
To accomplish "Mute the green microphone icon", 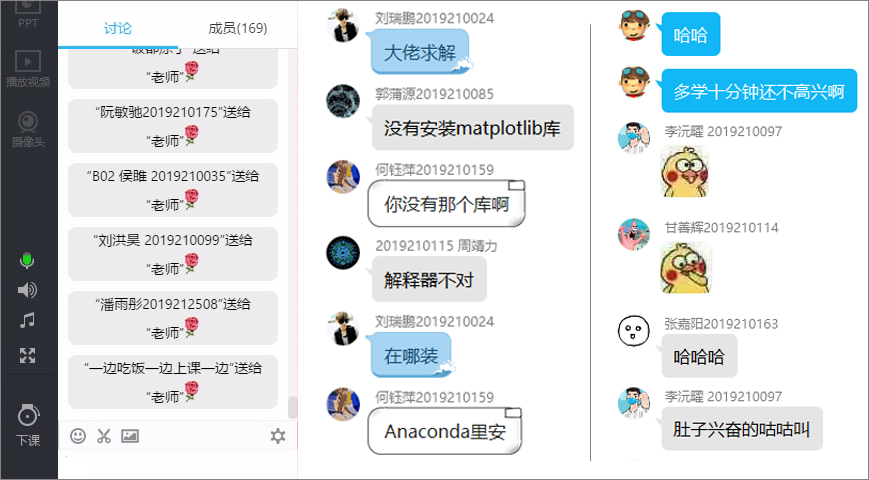I will tap(27, 261).
